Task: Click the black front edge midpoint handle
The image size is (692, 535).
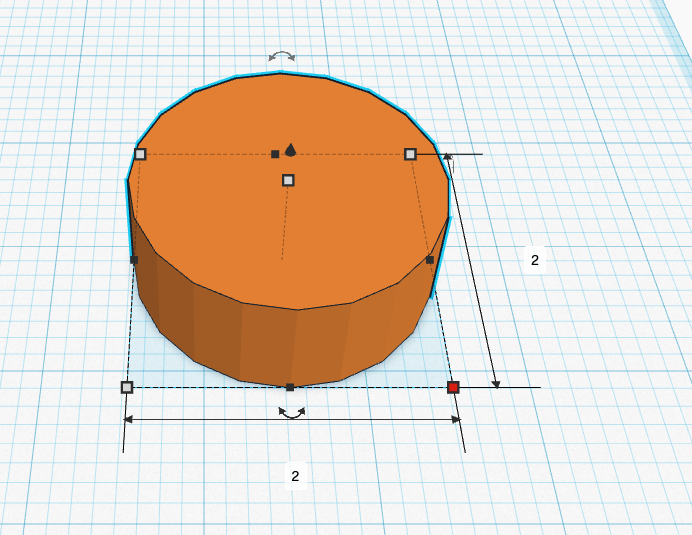Action: (x=290, y=387)
